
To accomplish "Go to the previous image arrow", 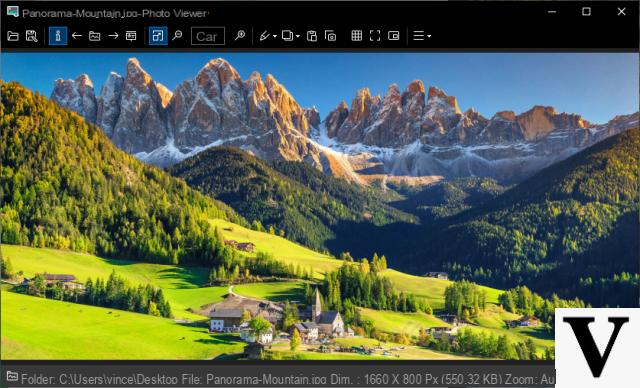I will click(x=77, y=36).
